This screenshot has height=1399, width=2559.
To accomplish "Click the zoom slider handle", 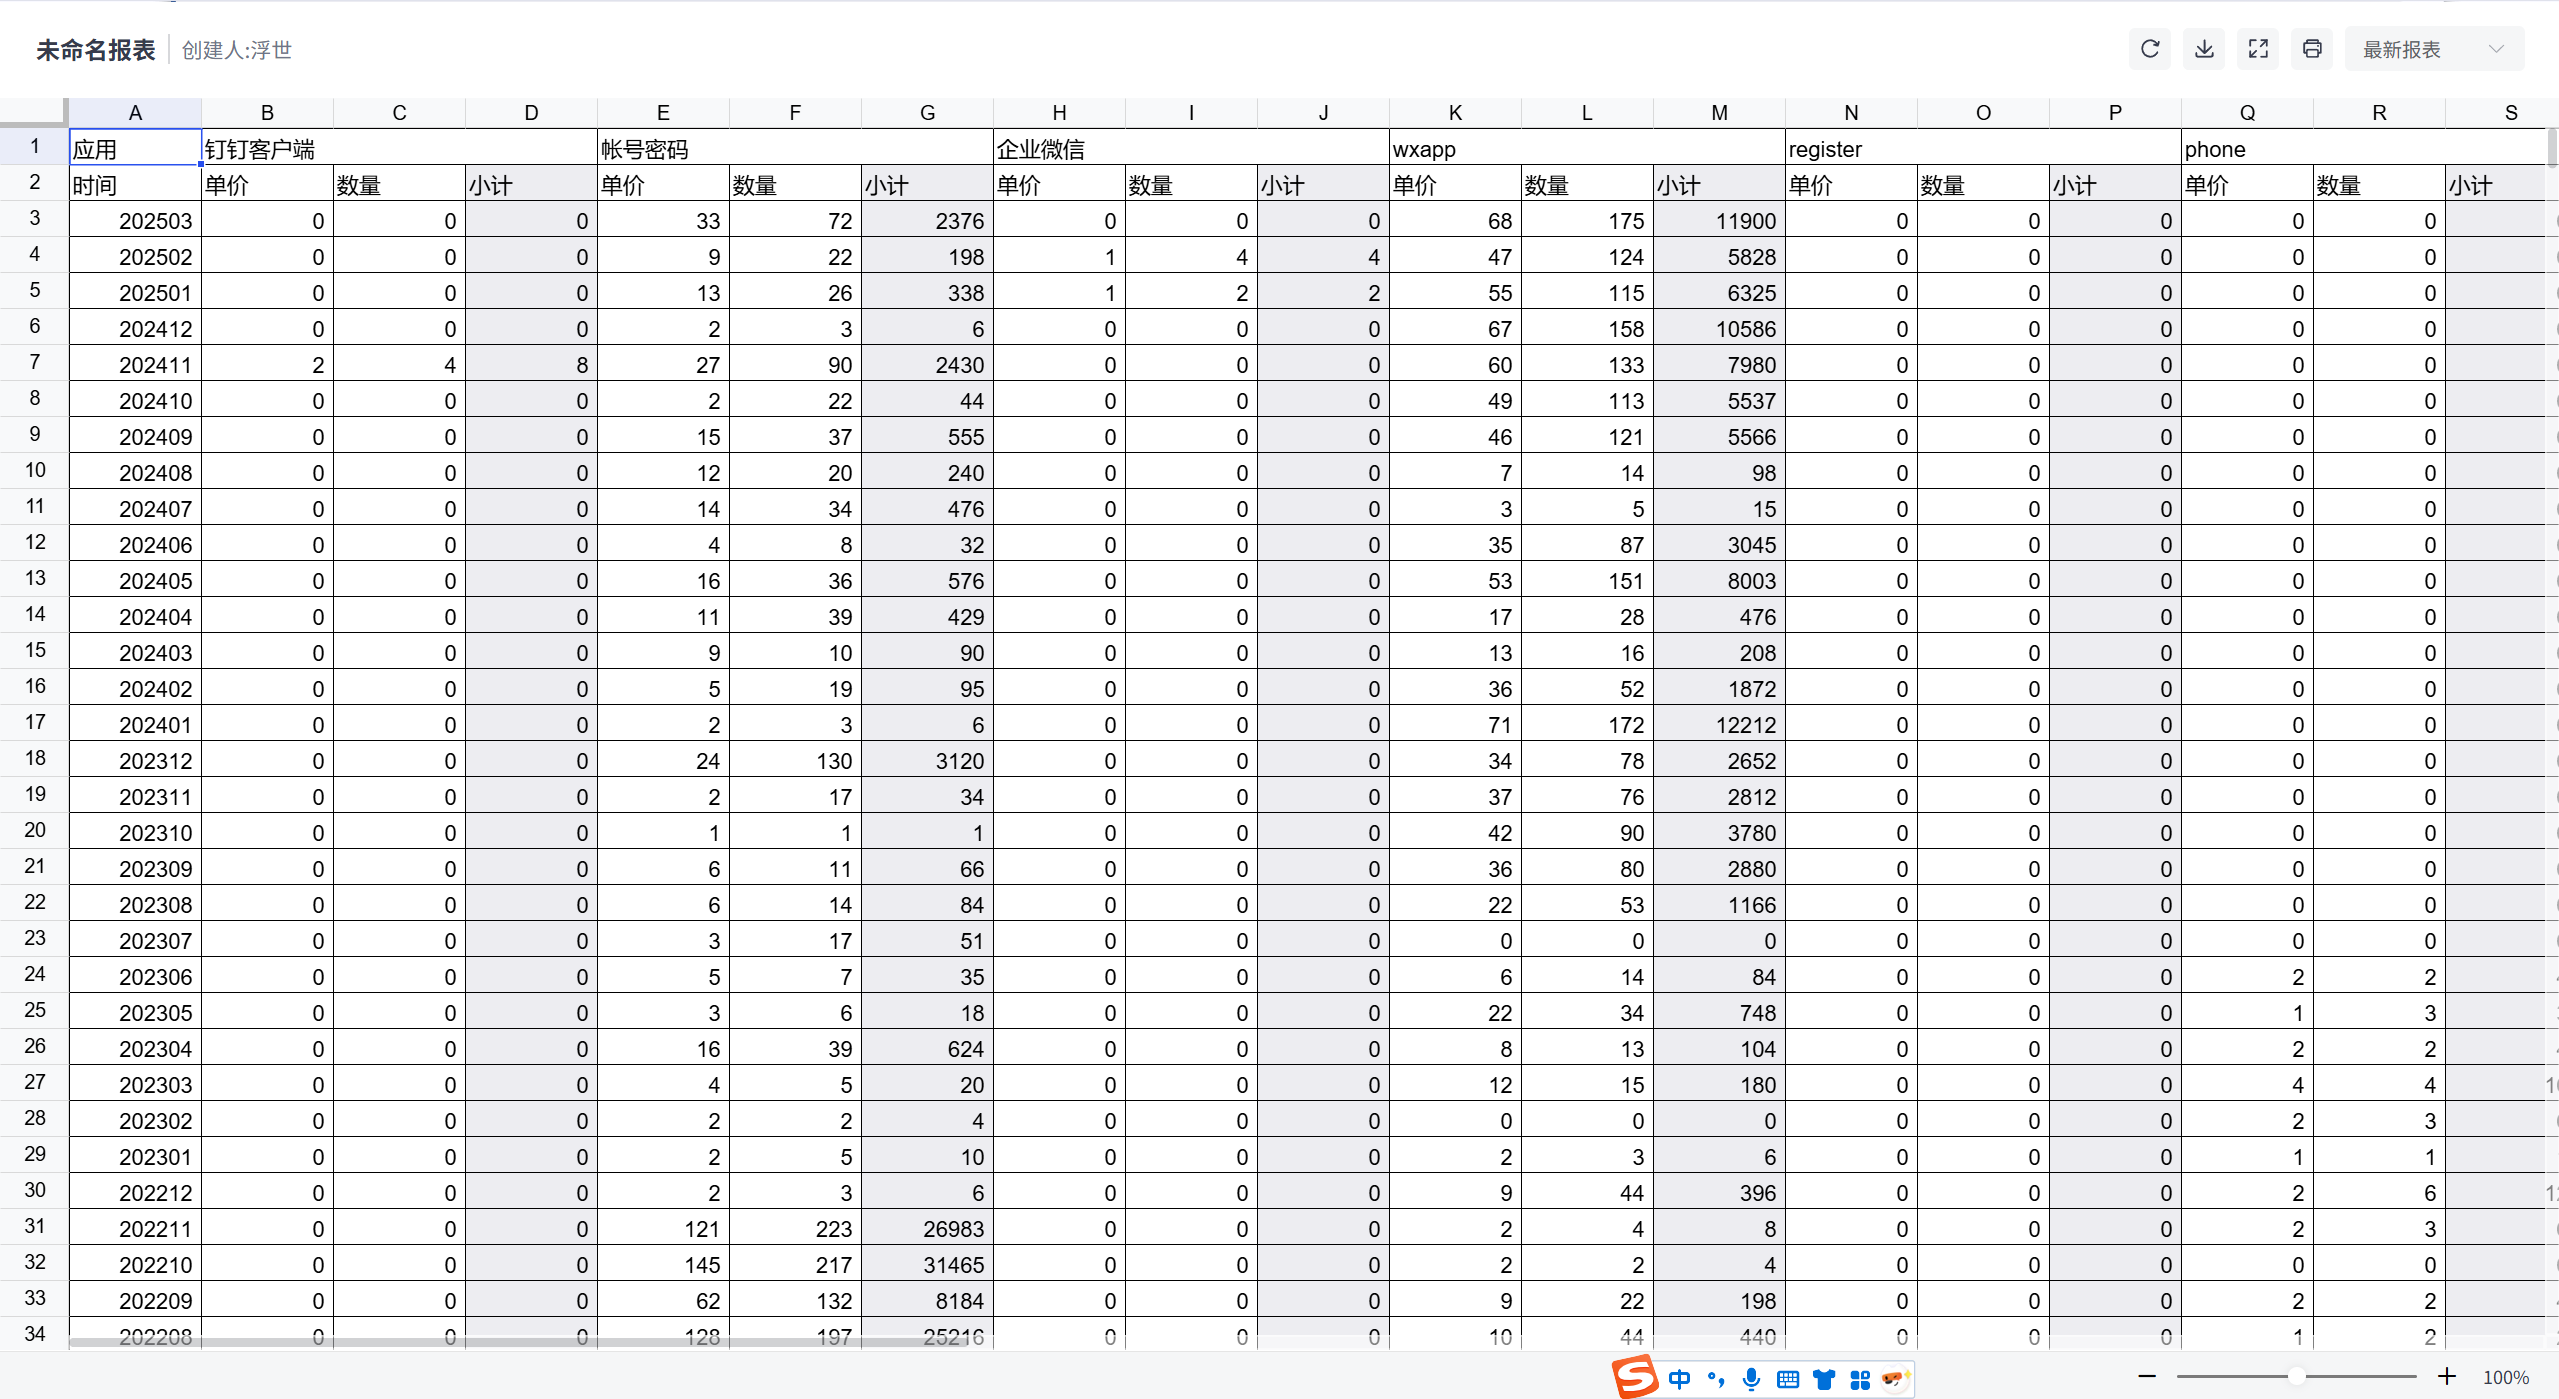I will pyautogui.click(x=2297, y=1377).
